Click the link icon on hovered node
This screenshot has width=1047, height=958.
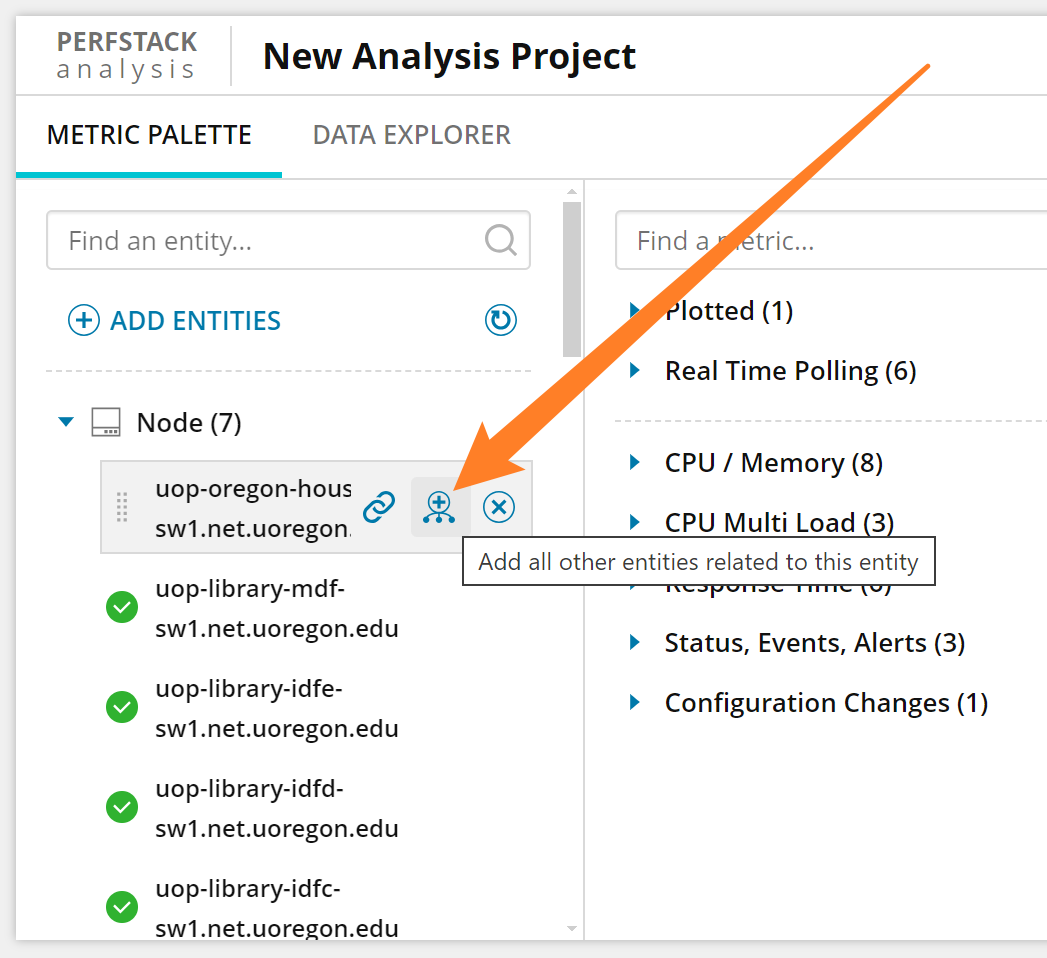[379, 507]
